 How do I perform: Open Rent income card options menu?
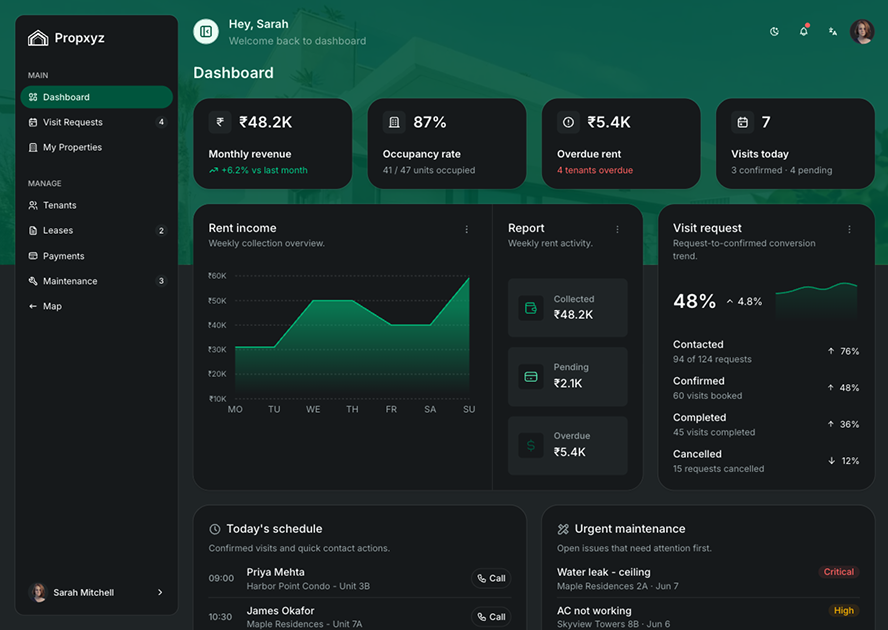[467, 229]
